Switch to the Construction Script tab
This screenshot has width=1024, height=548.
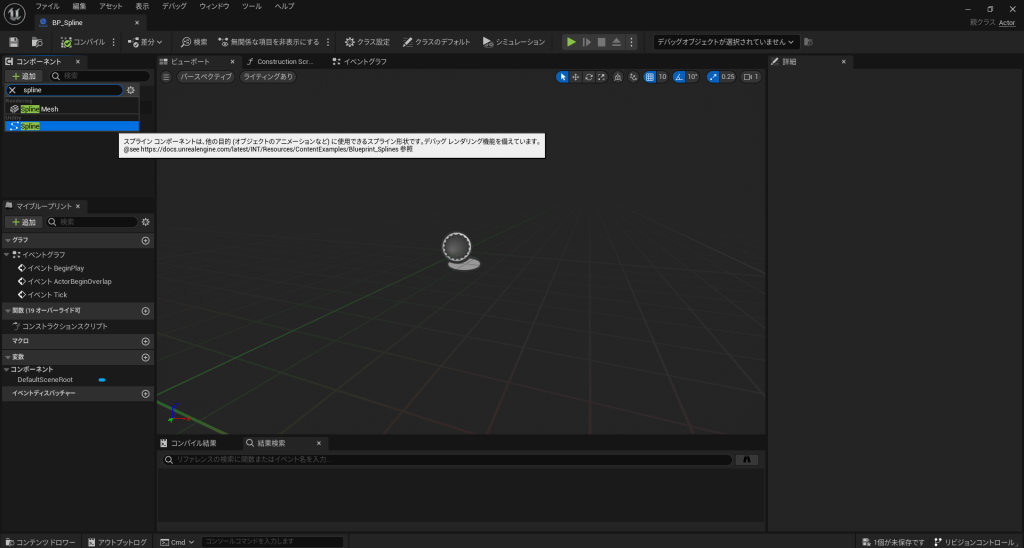[x=280, y=62]
